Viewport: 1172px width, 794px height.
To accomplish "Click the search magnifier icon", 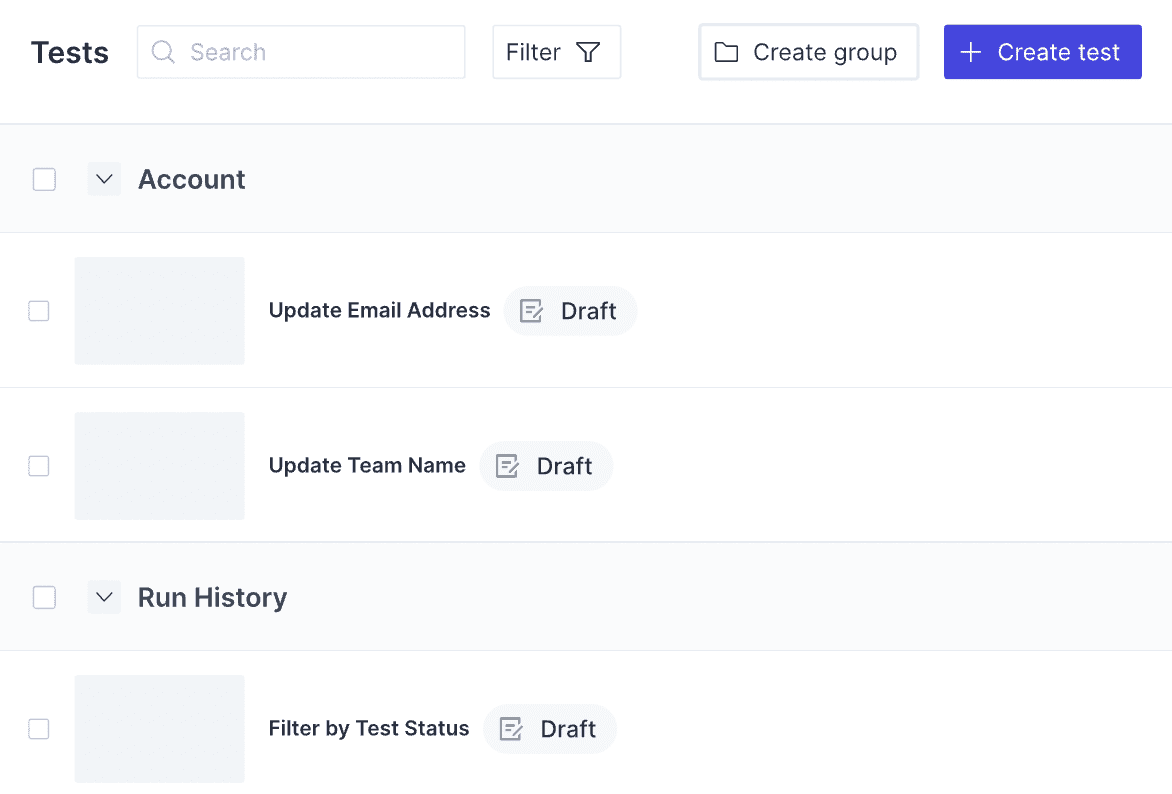I will [x=162, y=51].
